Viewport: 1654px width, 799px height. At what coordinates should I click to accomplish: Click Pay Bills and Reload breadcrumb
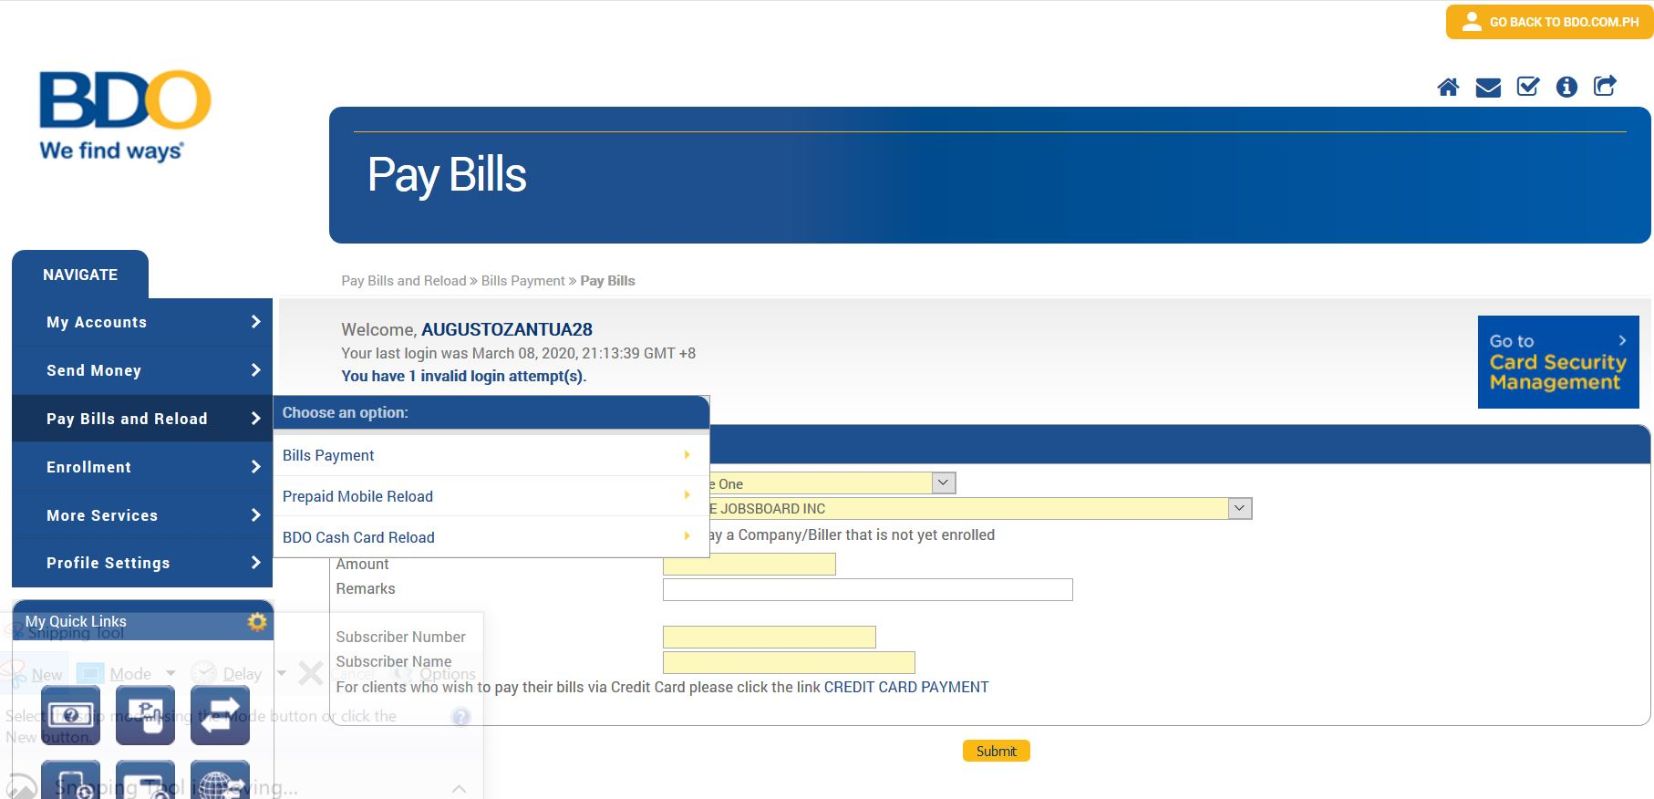coord(404,281)
